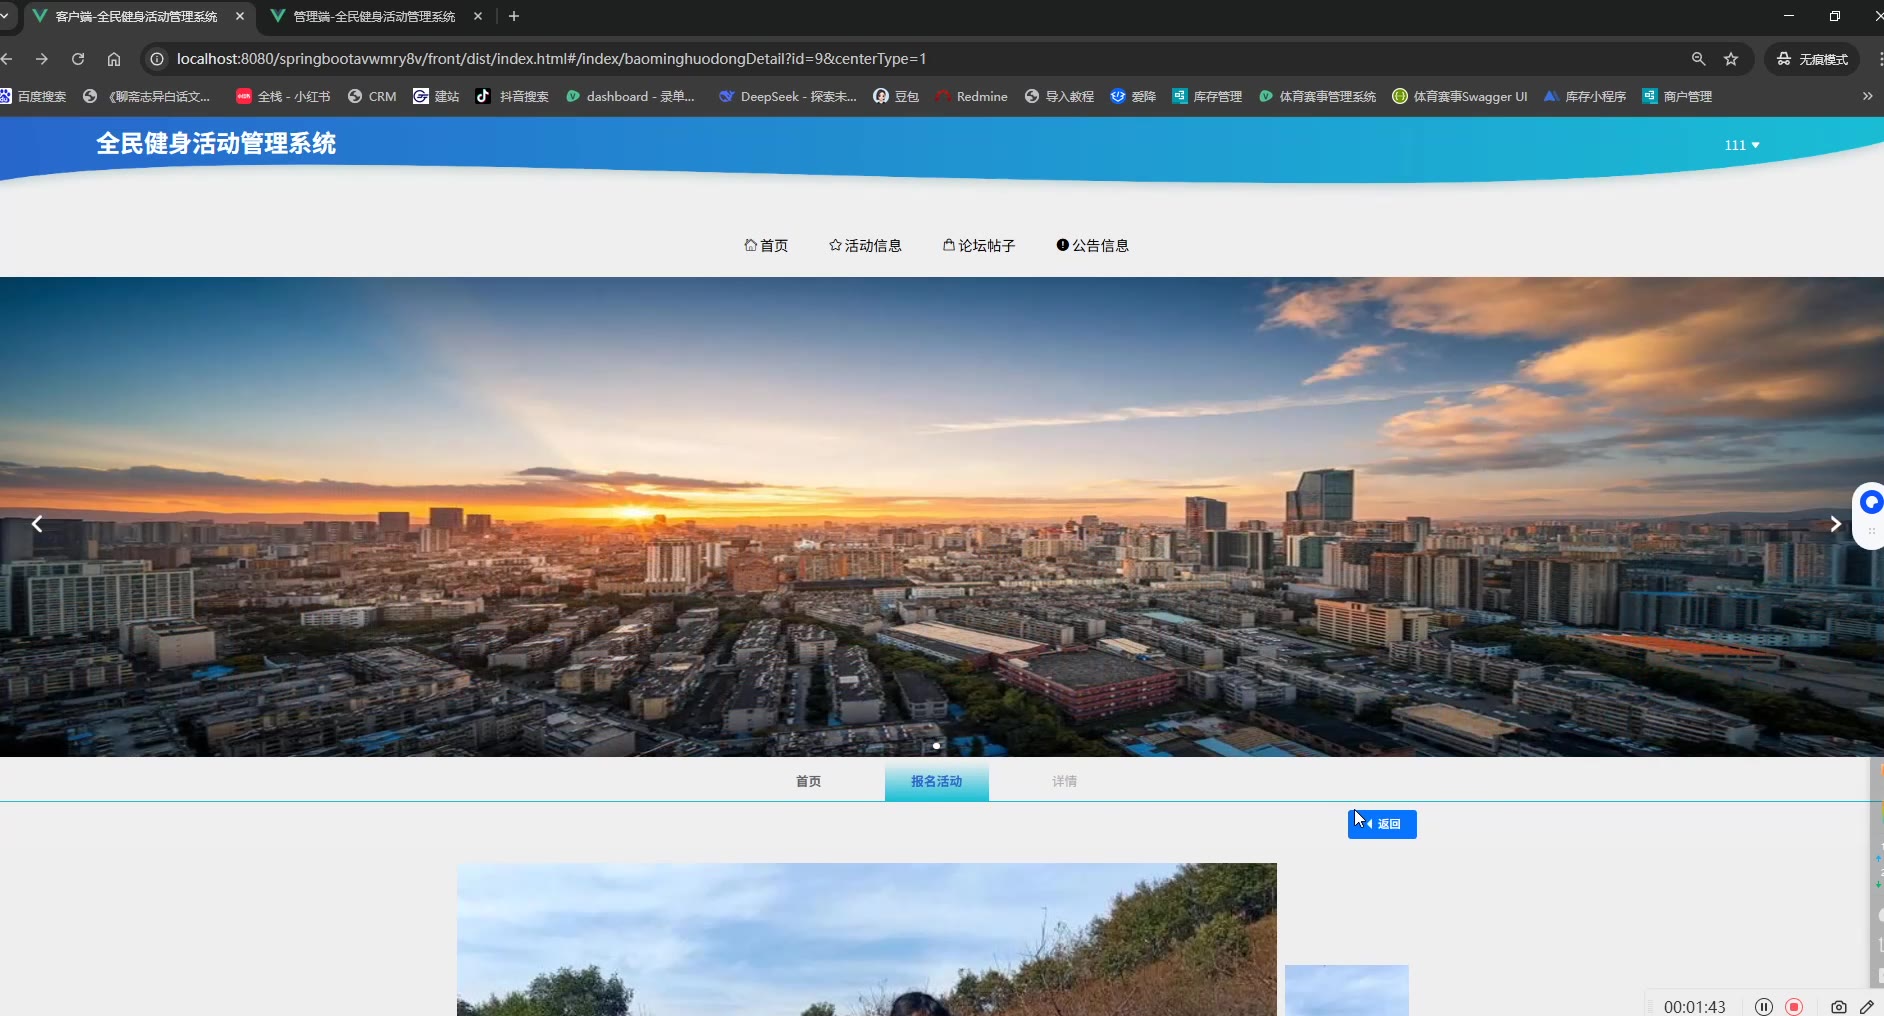Click the 00:01:43 recording timer
Screen dimensions: 1884x1016
click(x=1695, y=1007)
